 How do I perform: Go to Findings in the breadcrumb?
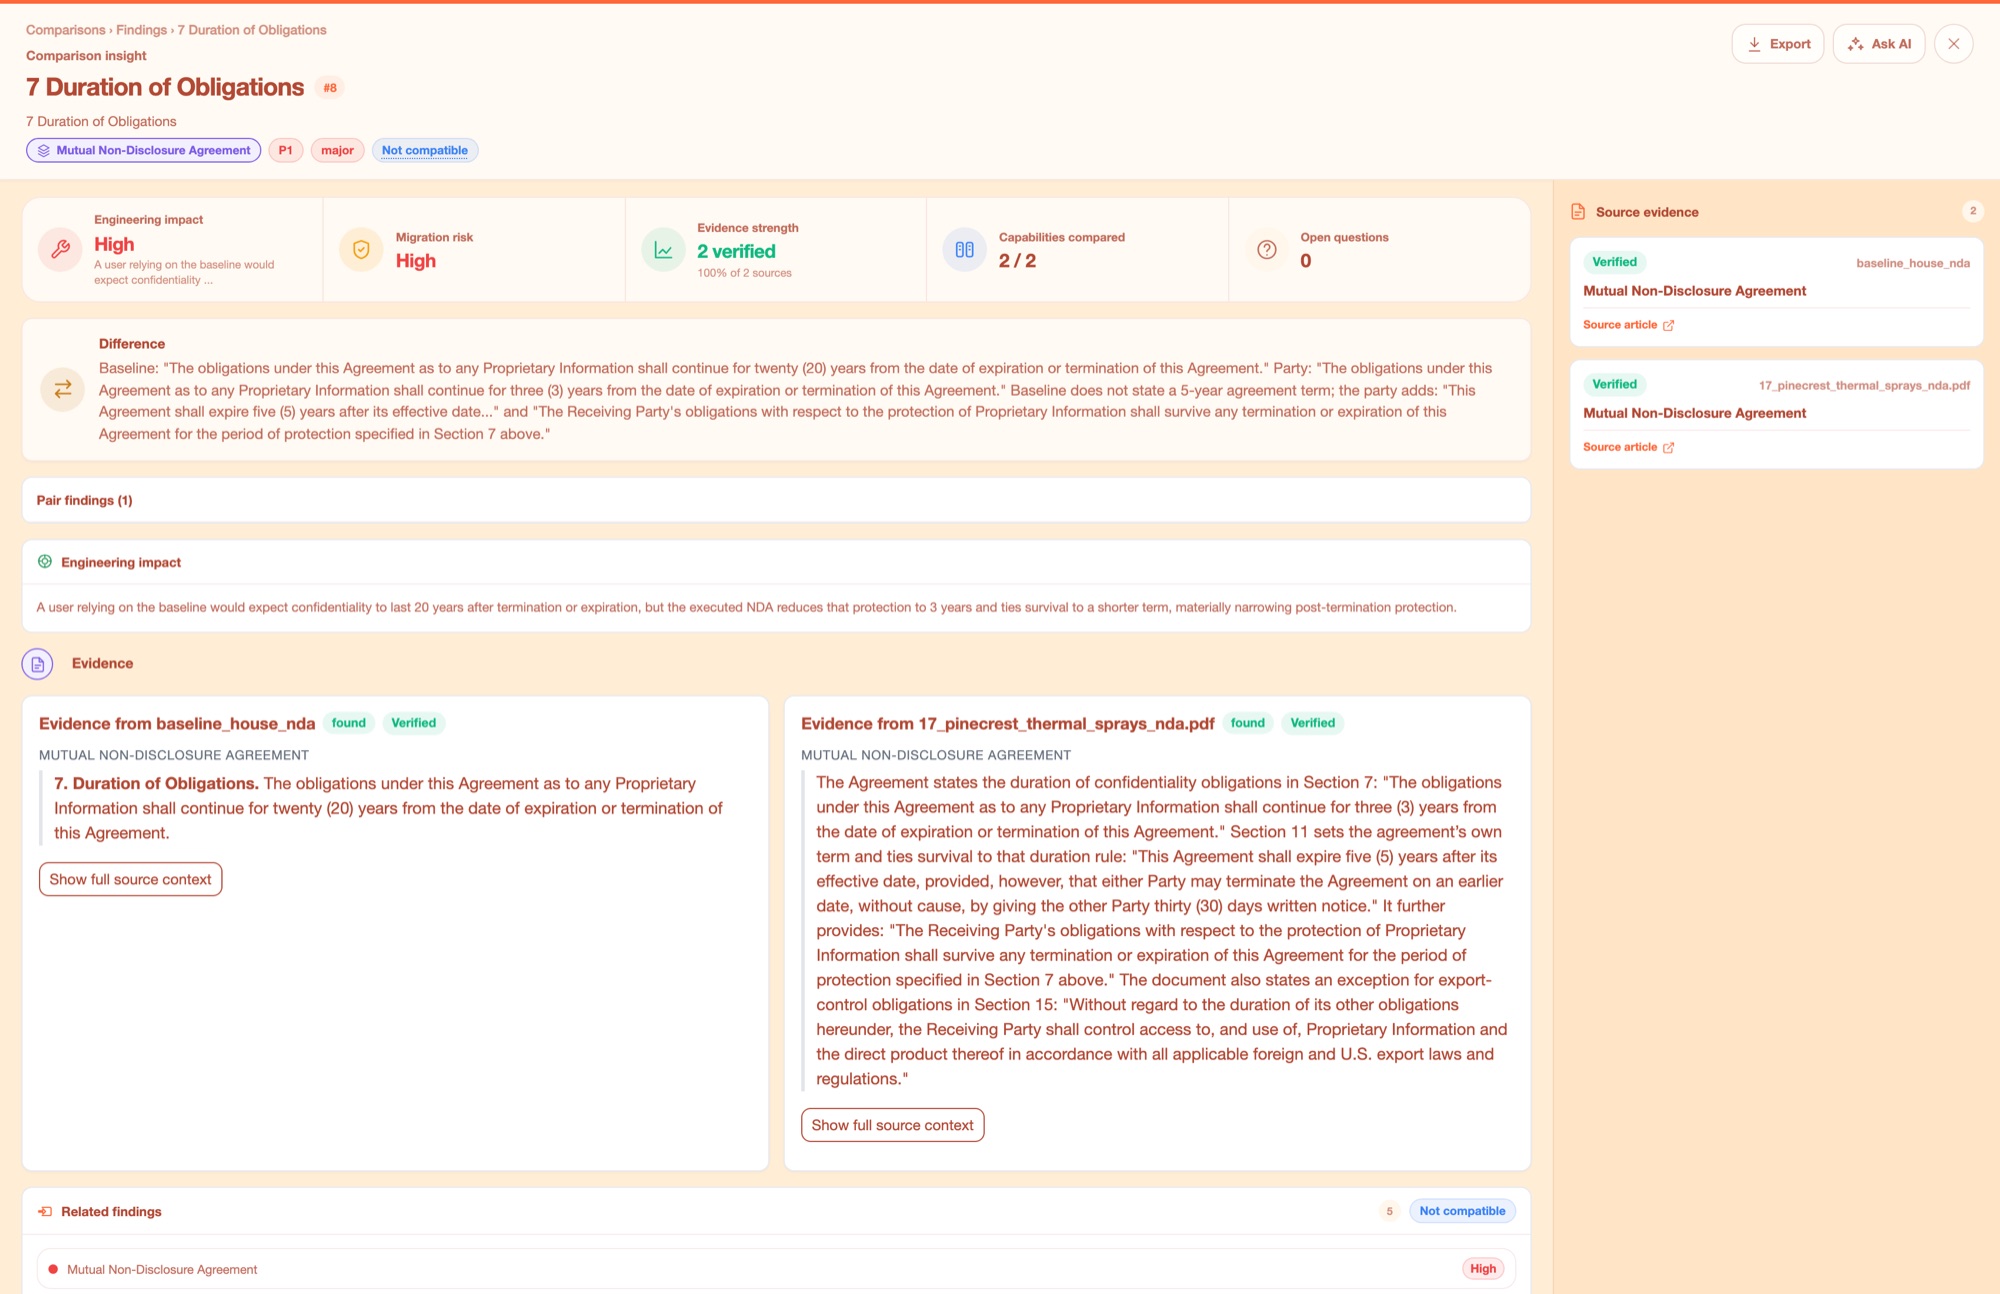[141, 30]
